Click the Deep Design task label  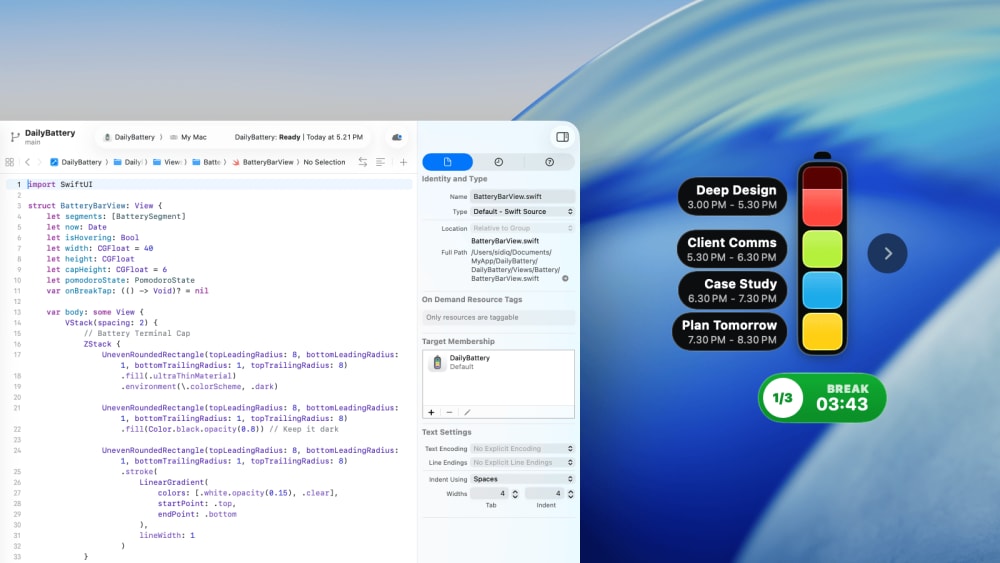tap(732, 196)
